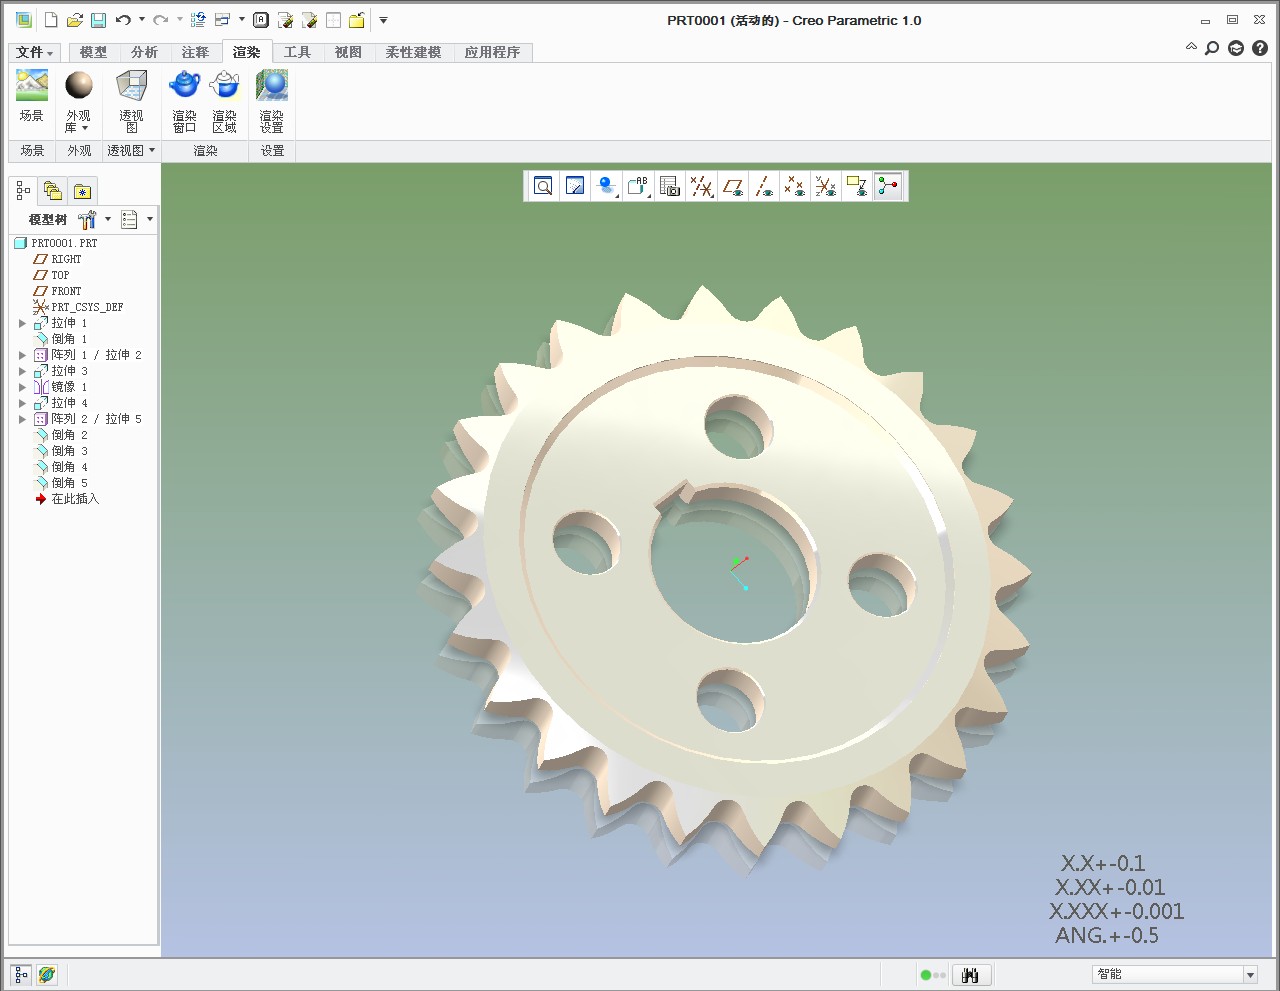Toggle spin center display
Viewport: 1280px width, 991px height.
point(888,186)
